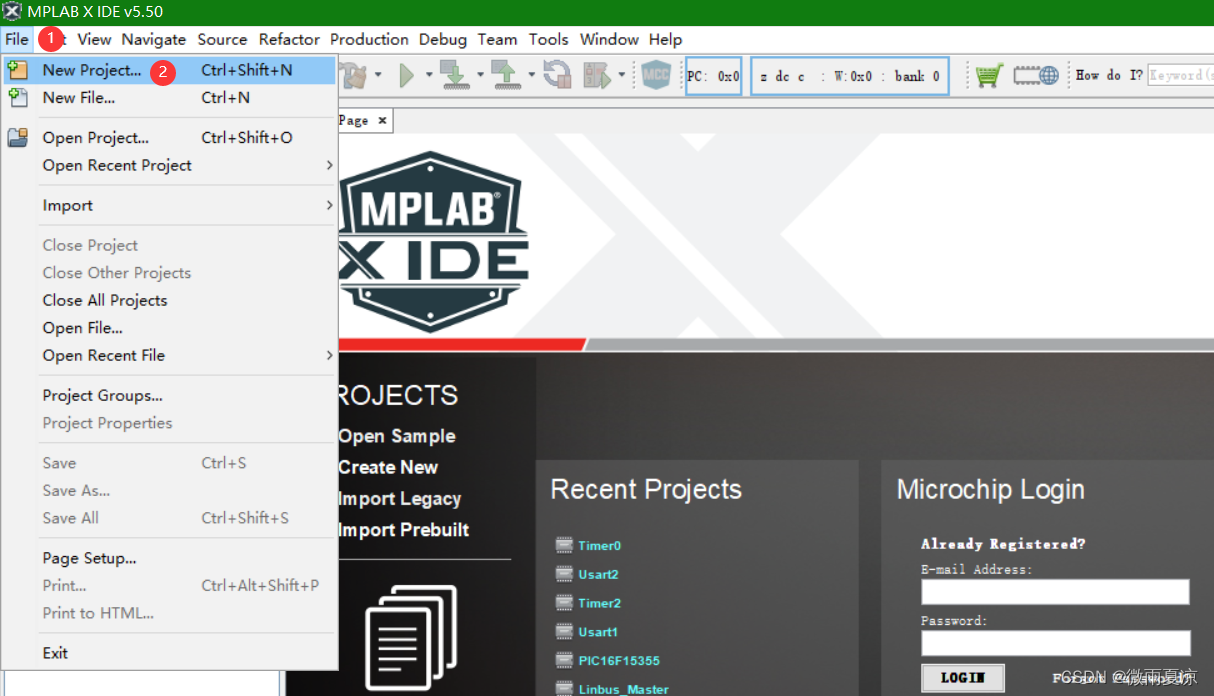Choose Page Setup... menu entry
Image resolution: width=1214 pixels, height=696 pixels.
click(169, 558)
